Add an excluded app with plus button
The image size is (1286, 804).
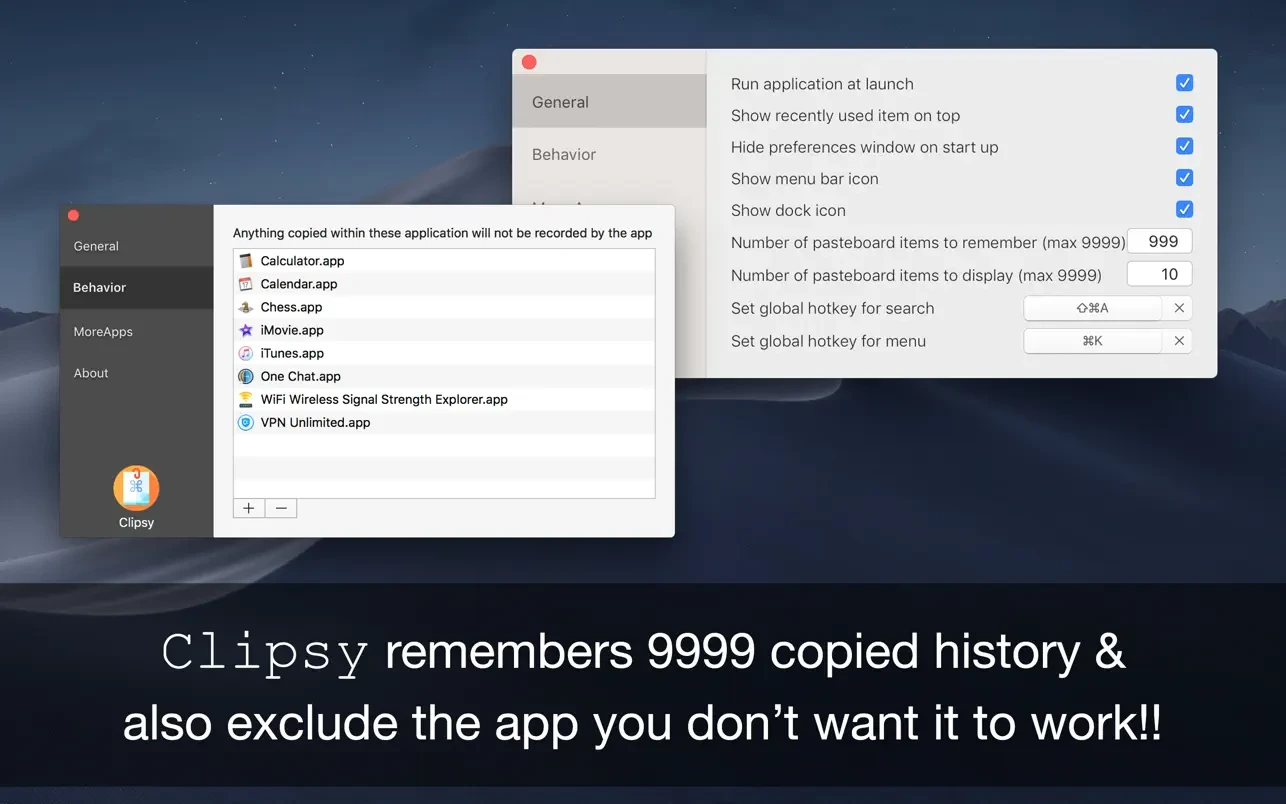click(249, 508)
